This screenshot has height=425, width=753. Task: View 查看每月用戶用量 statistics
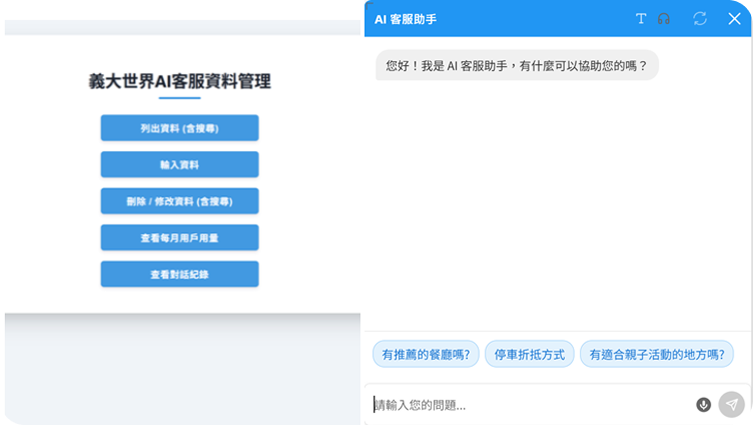coord(179,238)
